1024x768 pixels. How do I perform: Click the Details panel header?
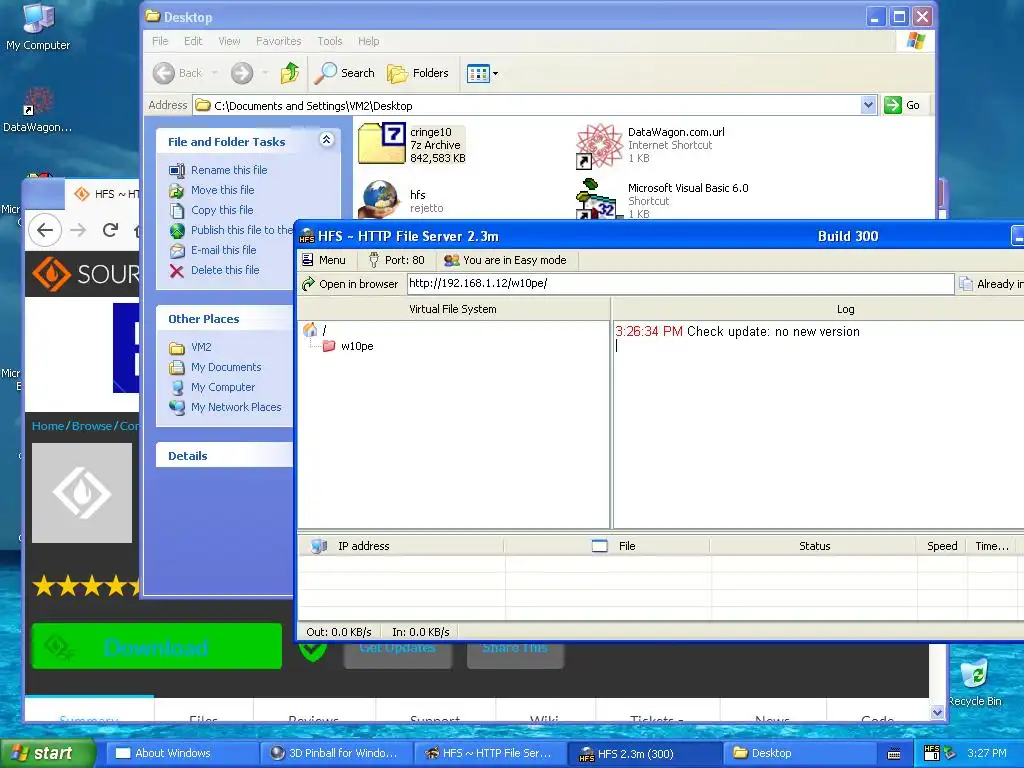pos(224,455)
